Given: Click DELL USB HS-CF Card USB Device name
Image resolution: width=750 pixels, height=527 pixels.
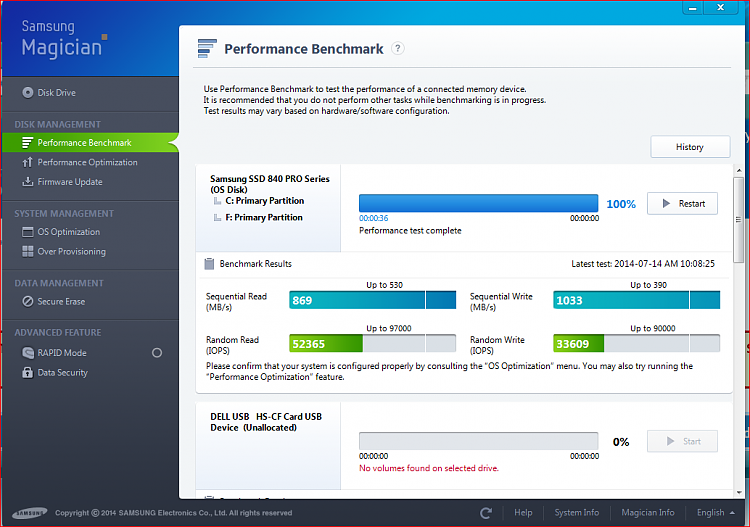Looking at the screenshot, I should tap(266, 422).
